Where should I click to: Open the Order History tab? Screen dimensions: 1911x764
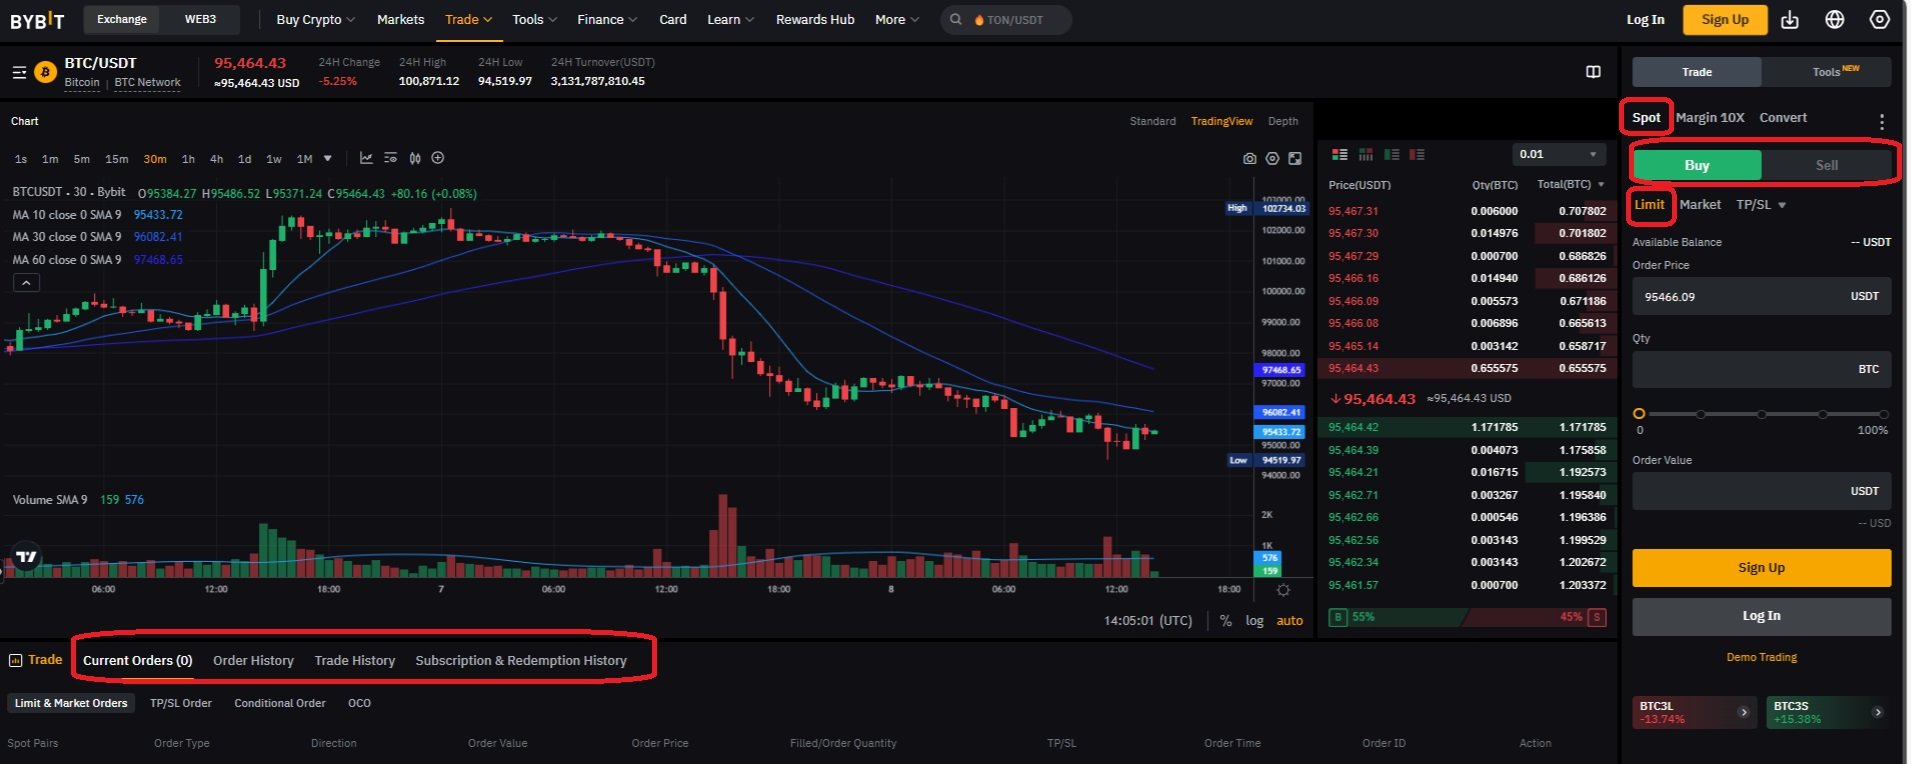[253, 660]
